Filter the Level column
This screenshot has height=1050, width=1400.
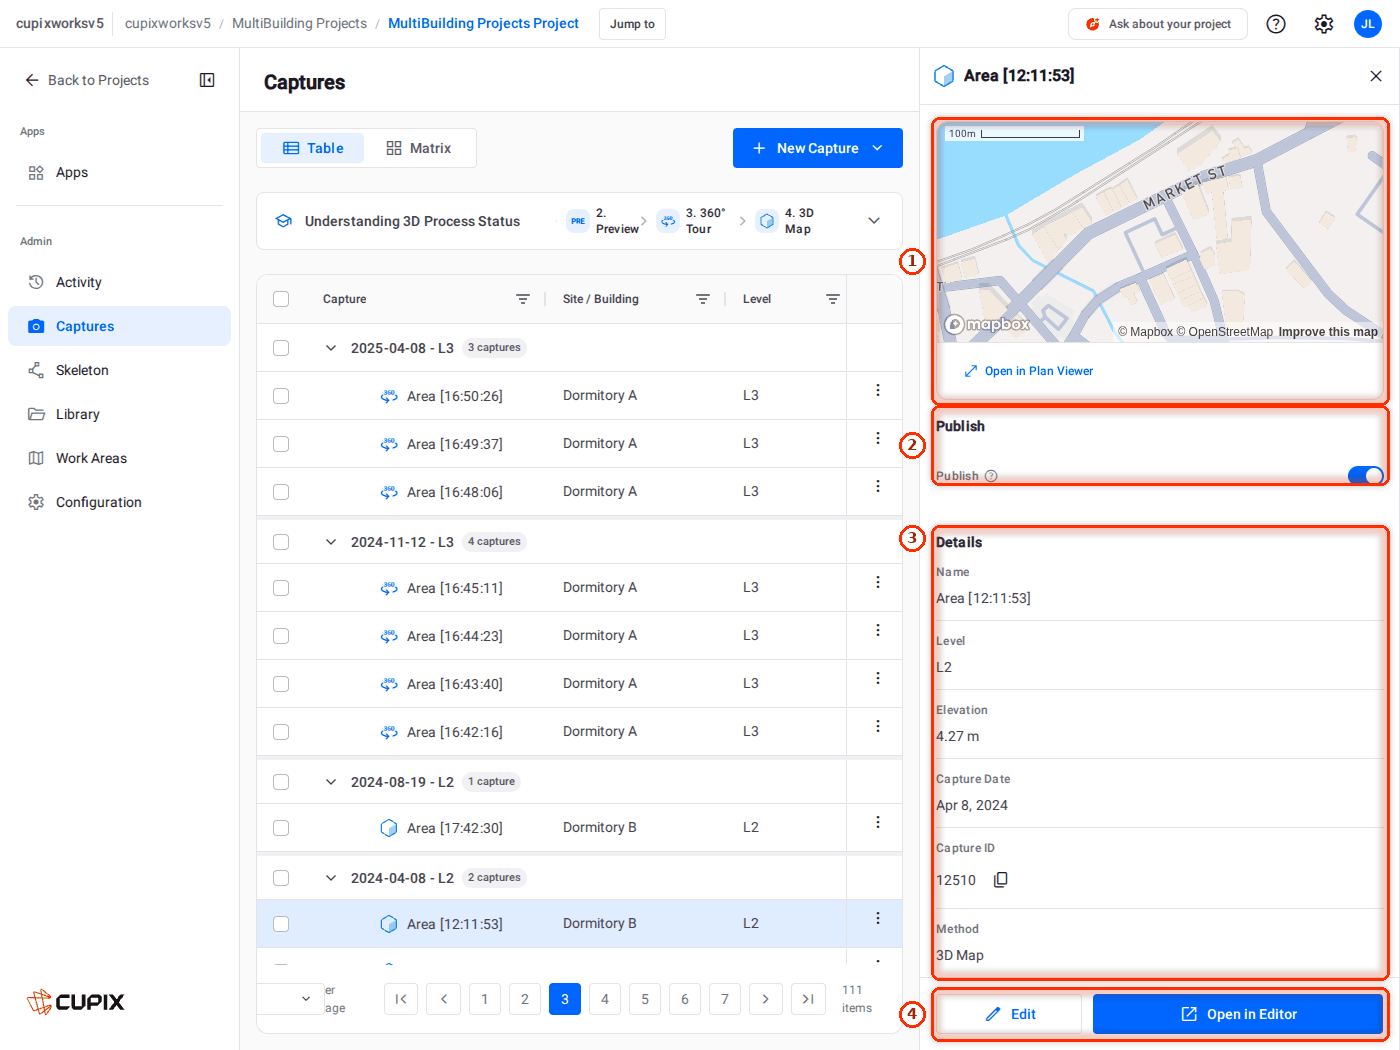(833, 299)
